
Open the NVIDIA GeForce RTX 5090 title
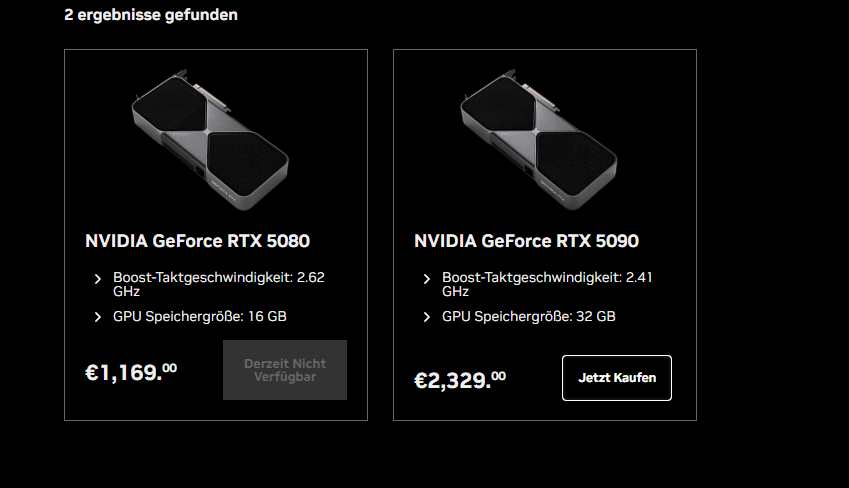[x=526, y=241]
